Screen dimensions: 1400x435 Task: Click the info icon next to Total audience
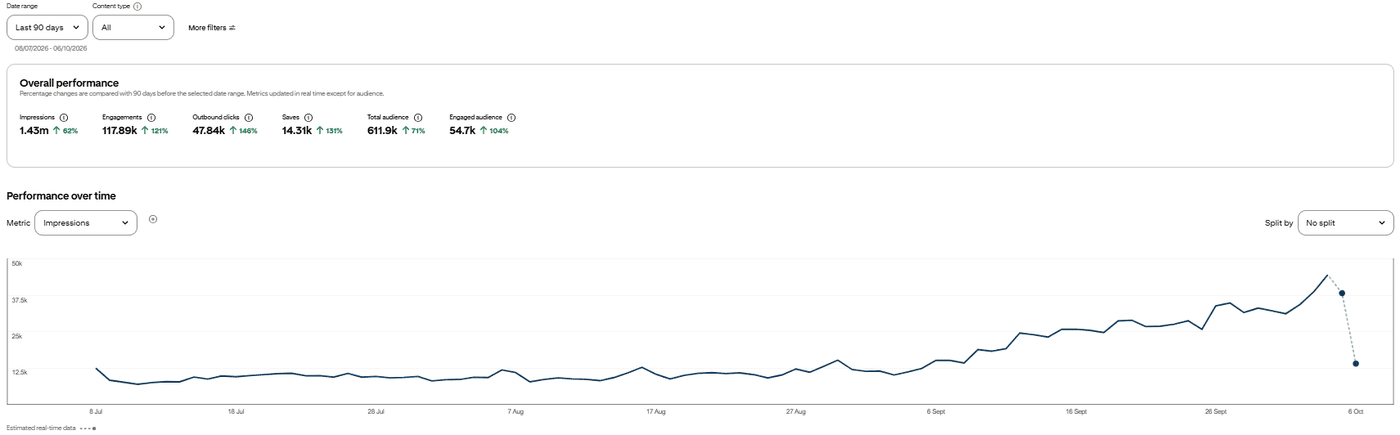point(418,117)
